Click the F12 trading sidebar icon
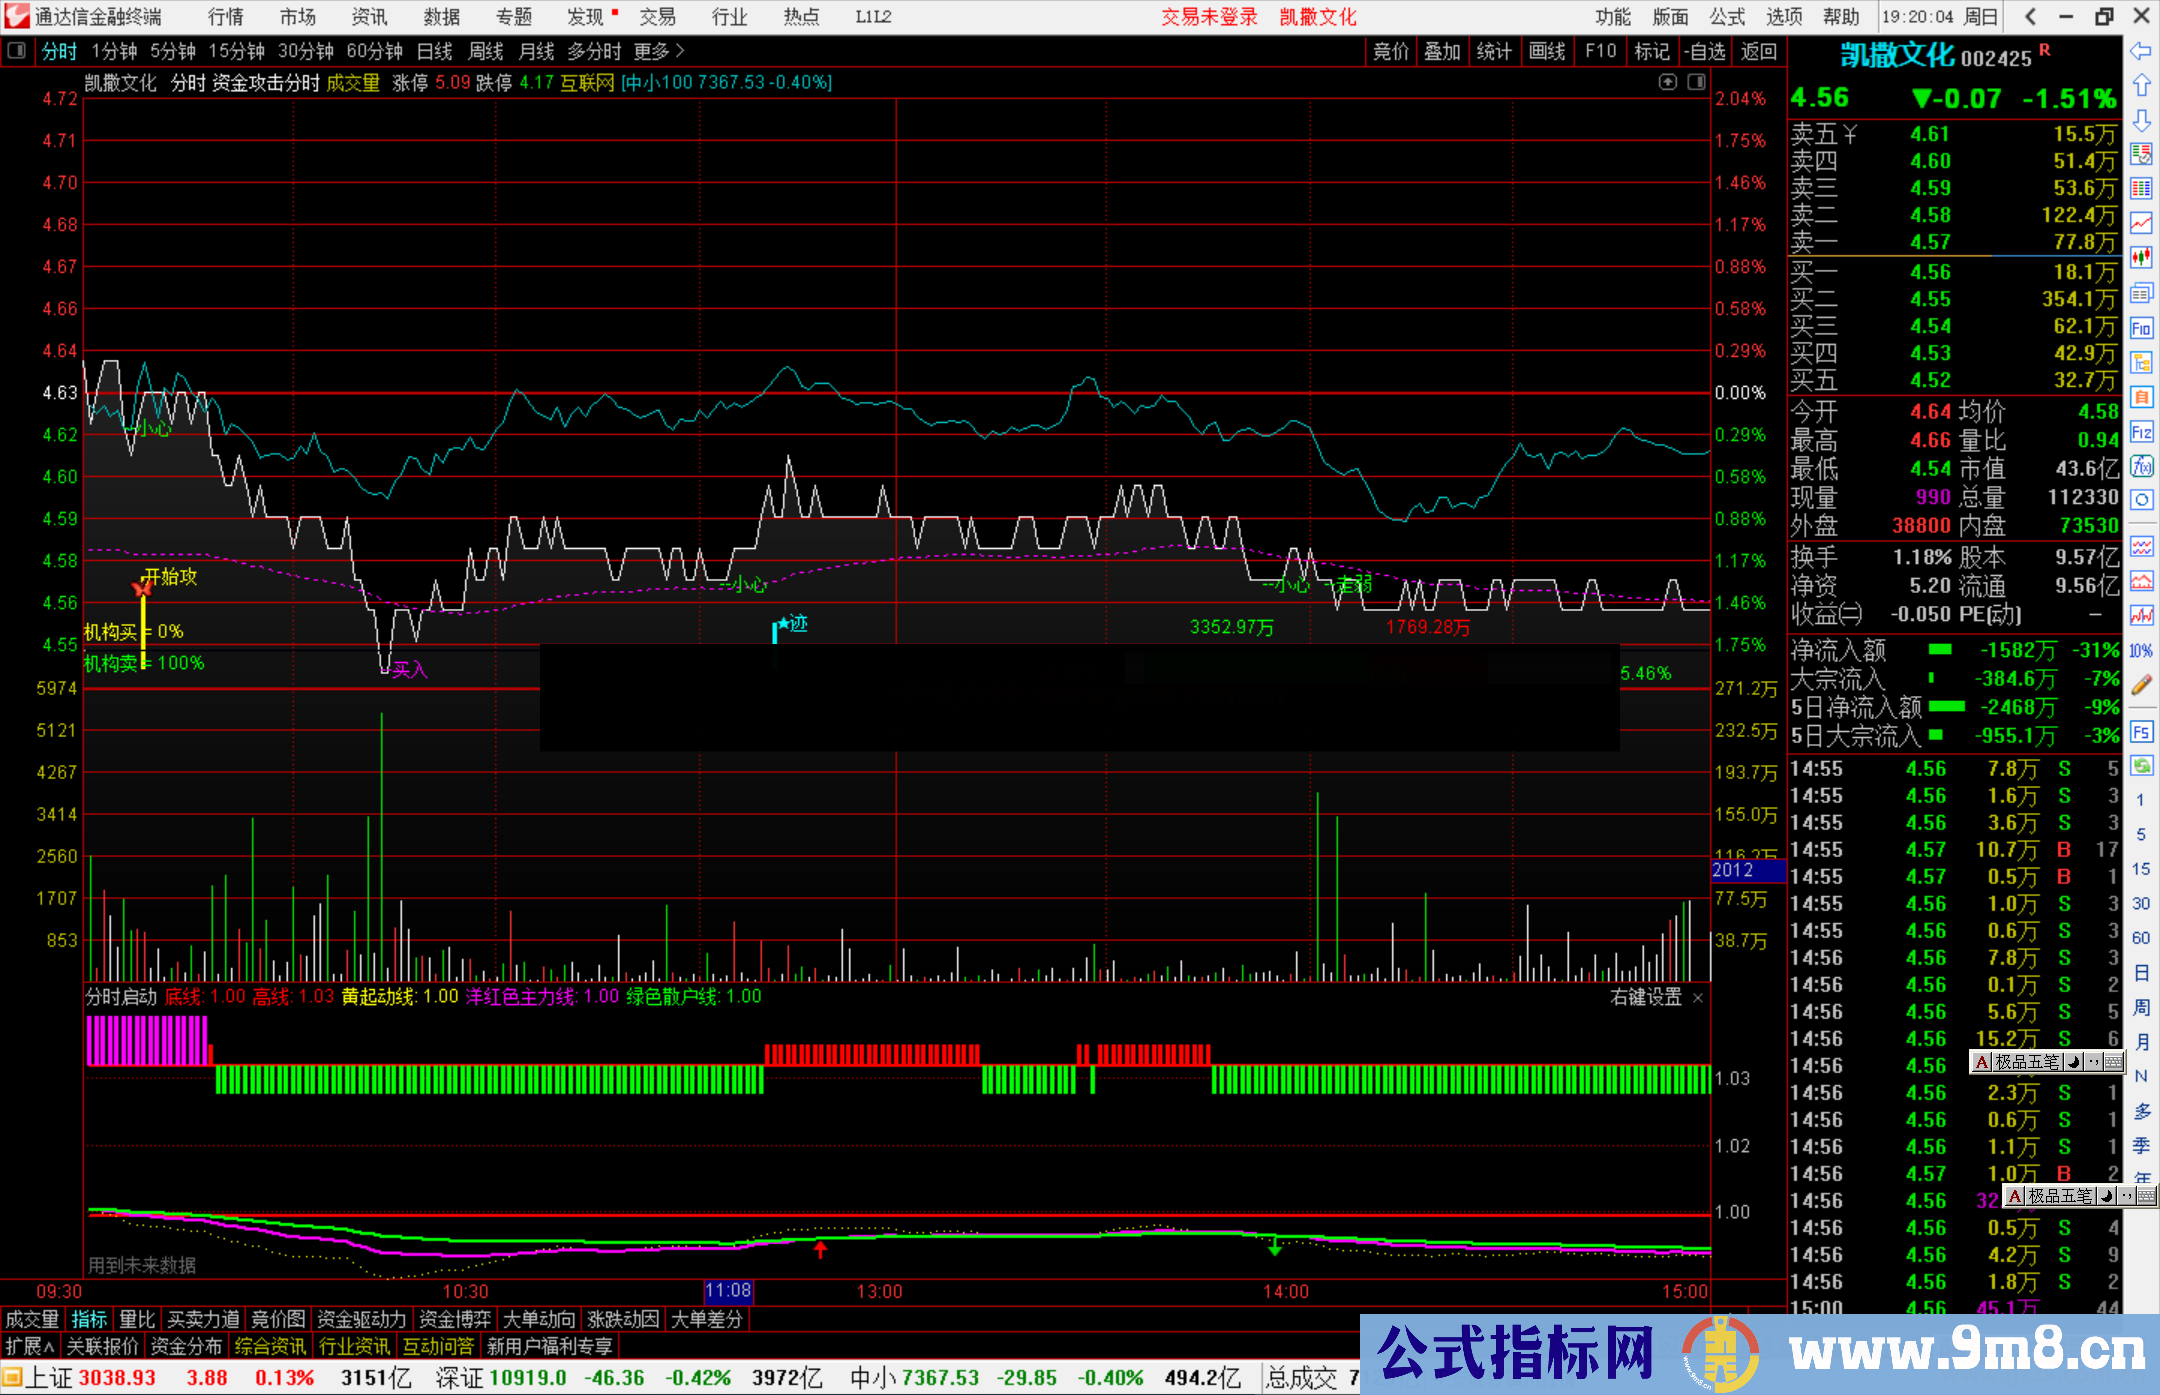The height and width of the screenshot is (1395, 2160). [2141, 432]
